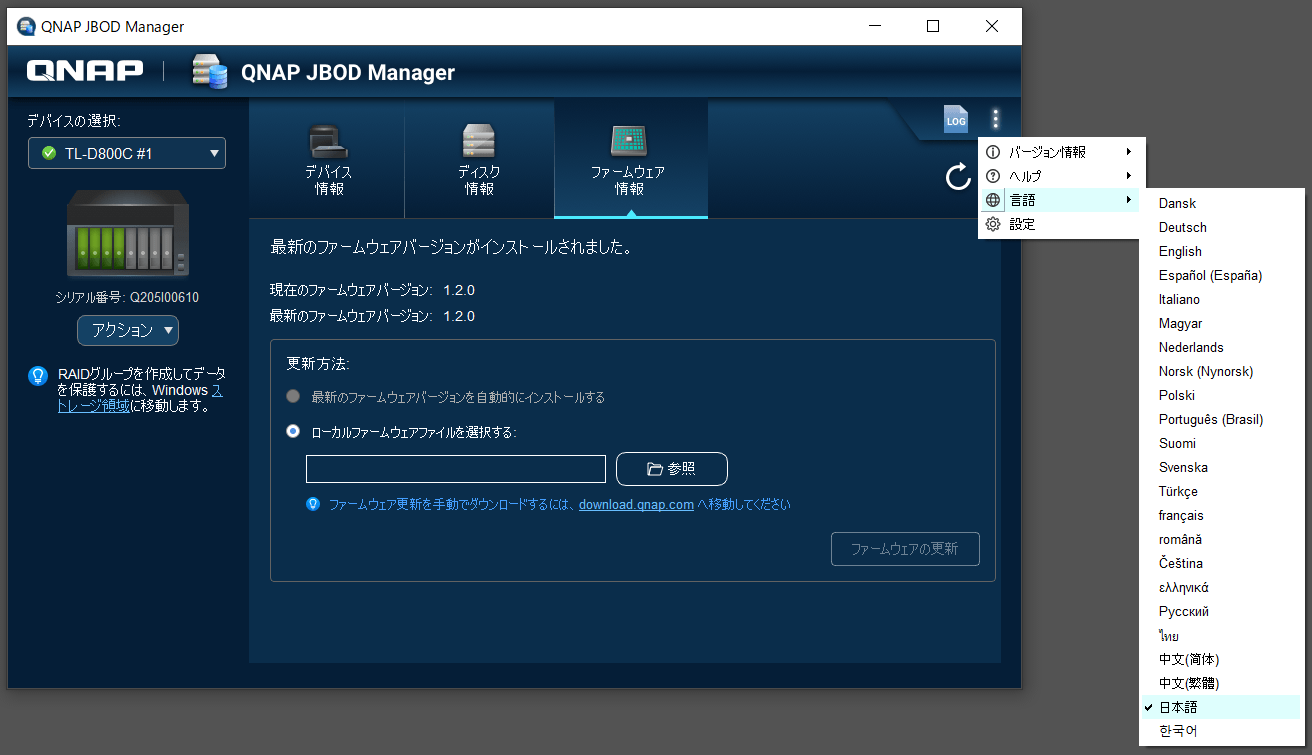Click the disk information icon
Viewport: 1312px width, 755px height.
pos(479,141)
